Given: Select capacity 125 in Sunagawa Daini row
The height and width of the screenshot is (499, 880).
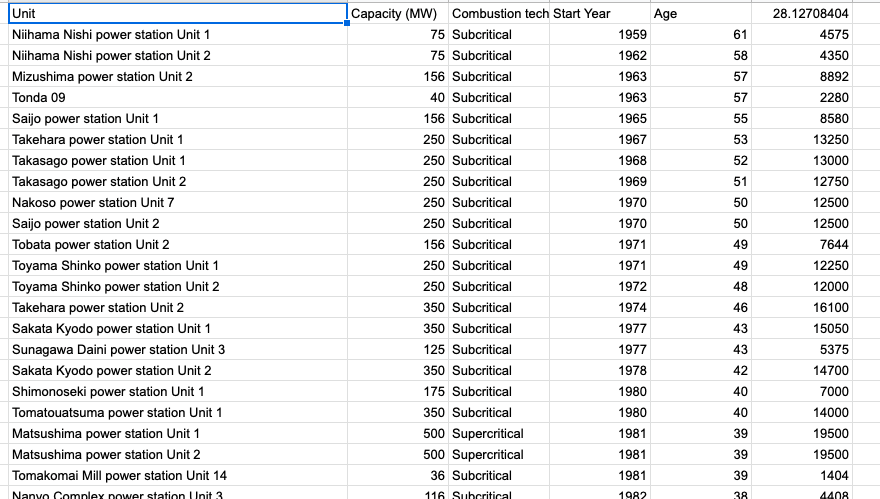Looking at the screenshot, I should coord(398,350).
